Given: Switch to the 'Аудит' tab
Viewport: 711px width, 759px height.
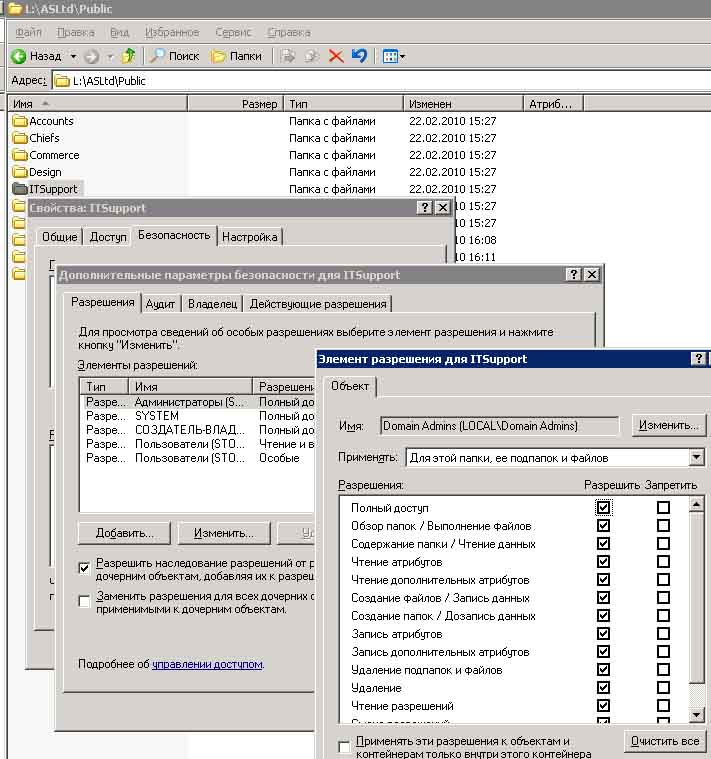Looking at the screenshot, I should 160,304.
